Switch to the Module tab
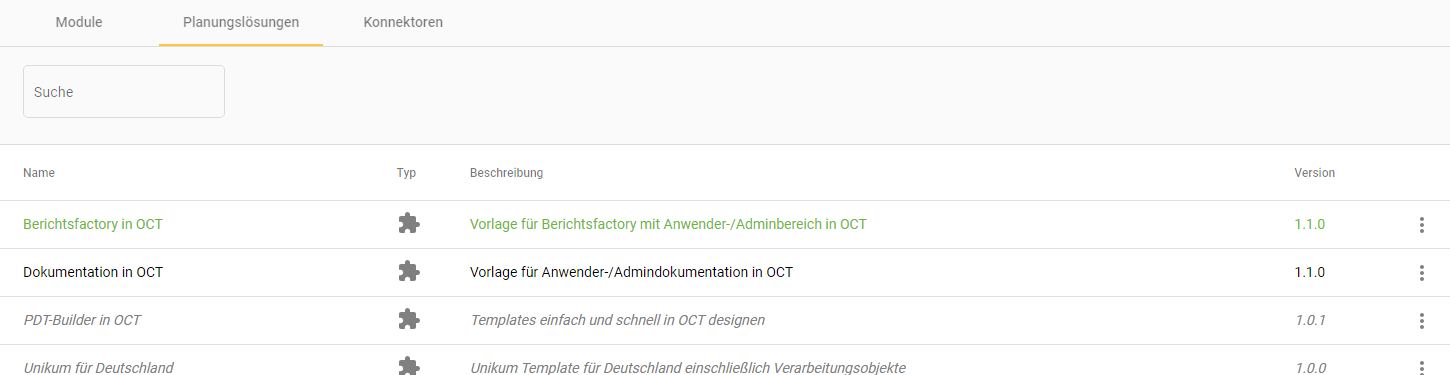Screen dimensions: 1450x375 tap(79, 22)
